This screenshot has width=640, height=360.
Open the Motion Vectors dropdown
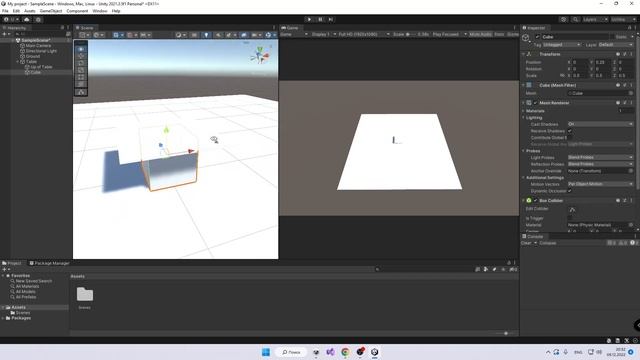[600, 184]
